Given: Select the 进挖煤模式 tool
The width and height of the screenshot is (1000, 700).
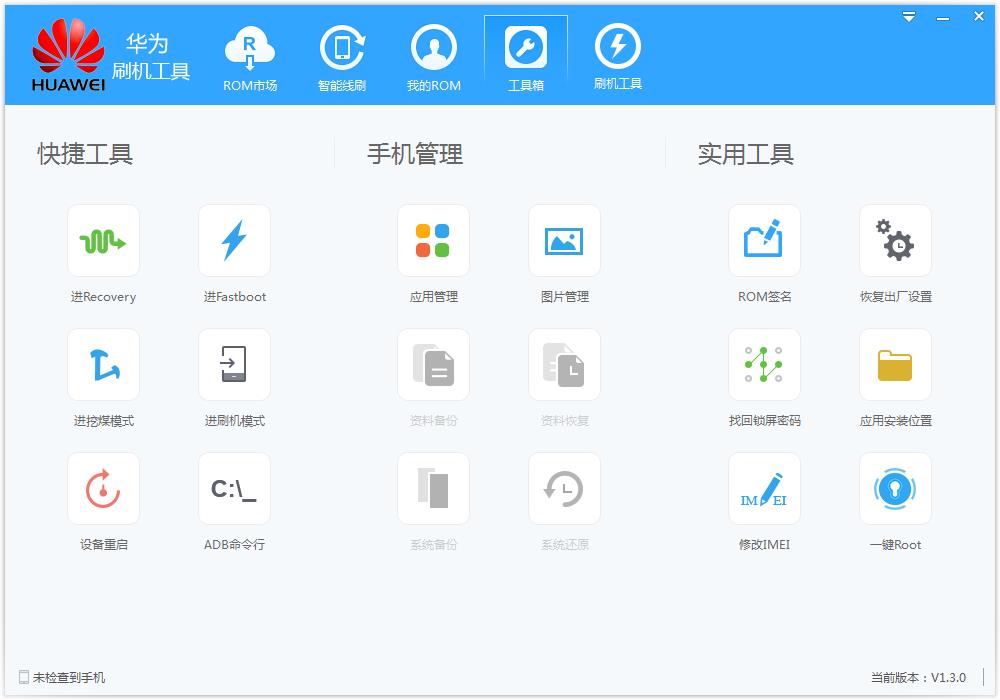Looking at the screenshot, I should coord(103,364).
